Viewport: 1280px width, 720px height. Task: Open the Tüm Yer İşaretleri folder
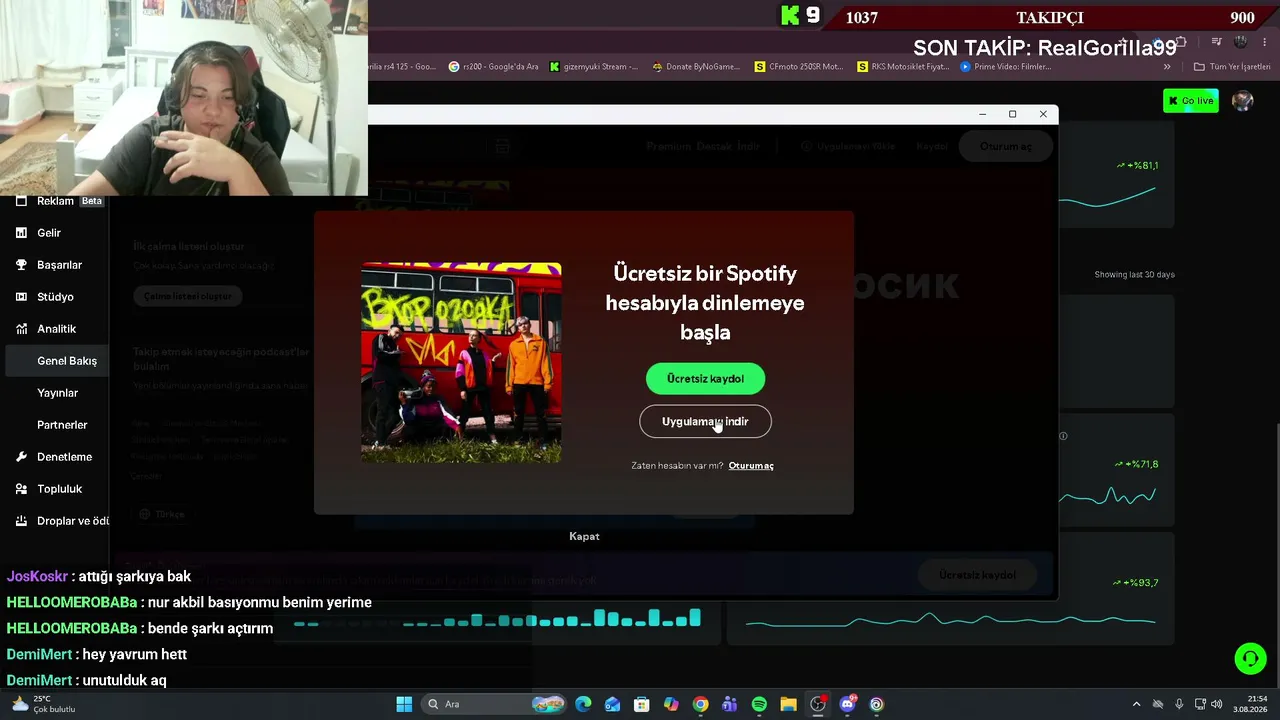pyautogui.click(x=1232, y=67)
